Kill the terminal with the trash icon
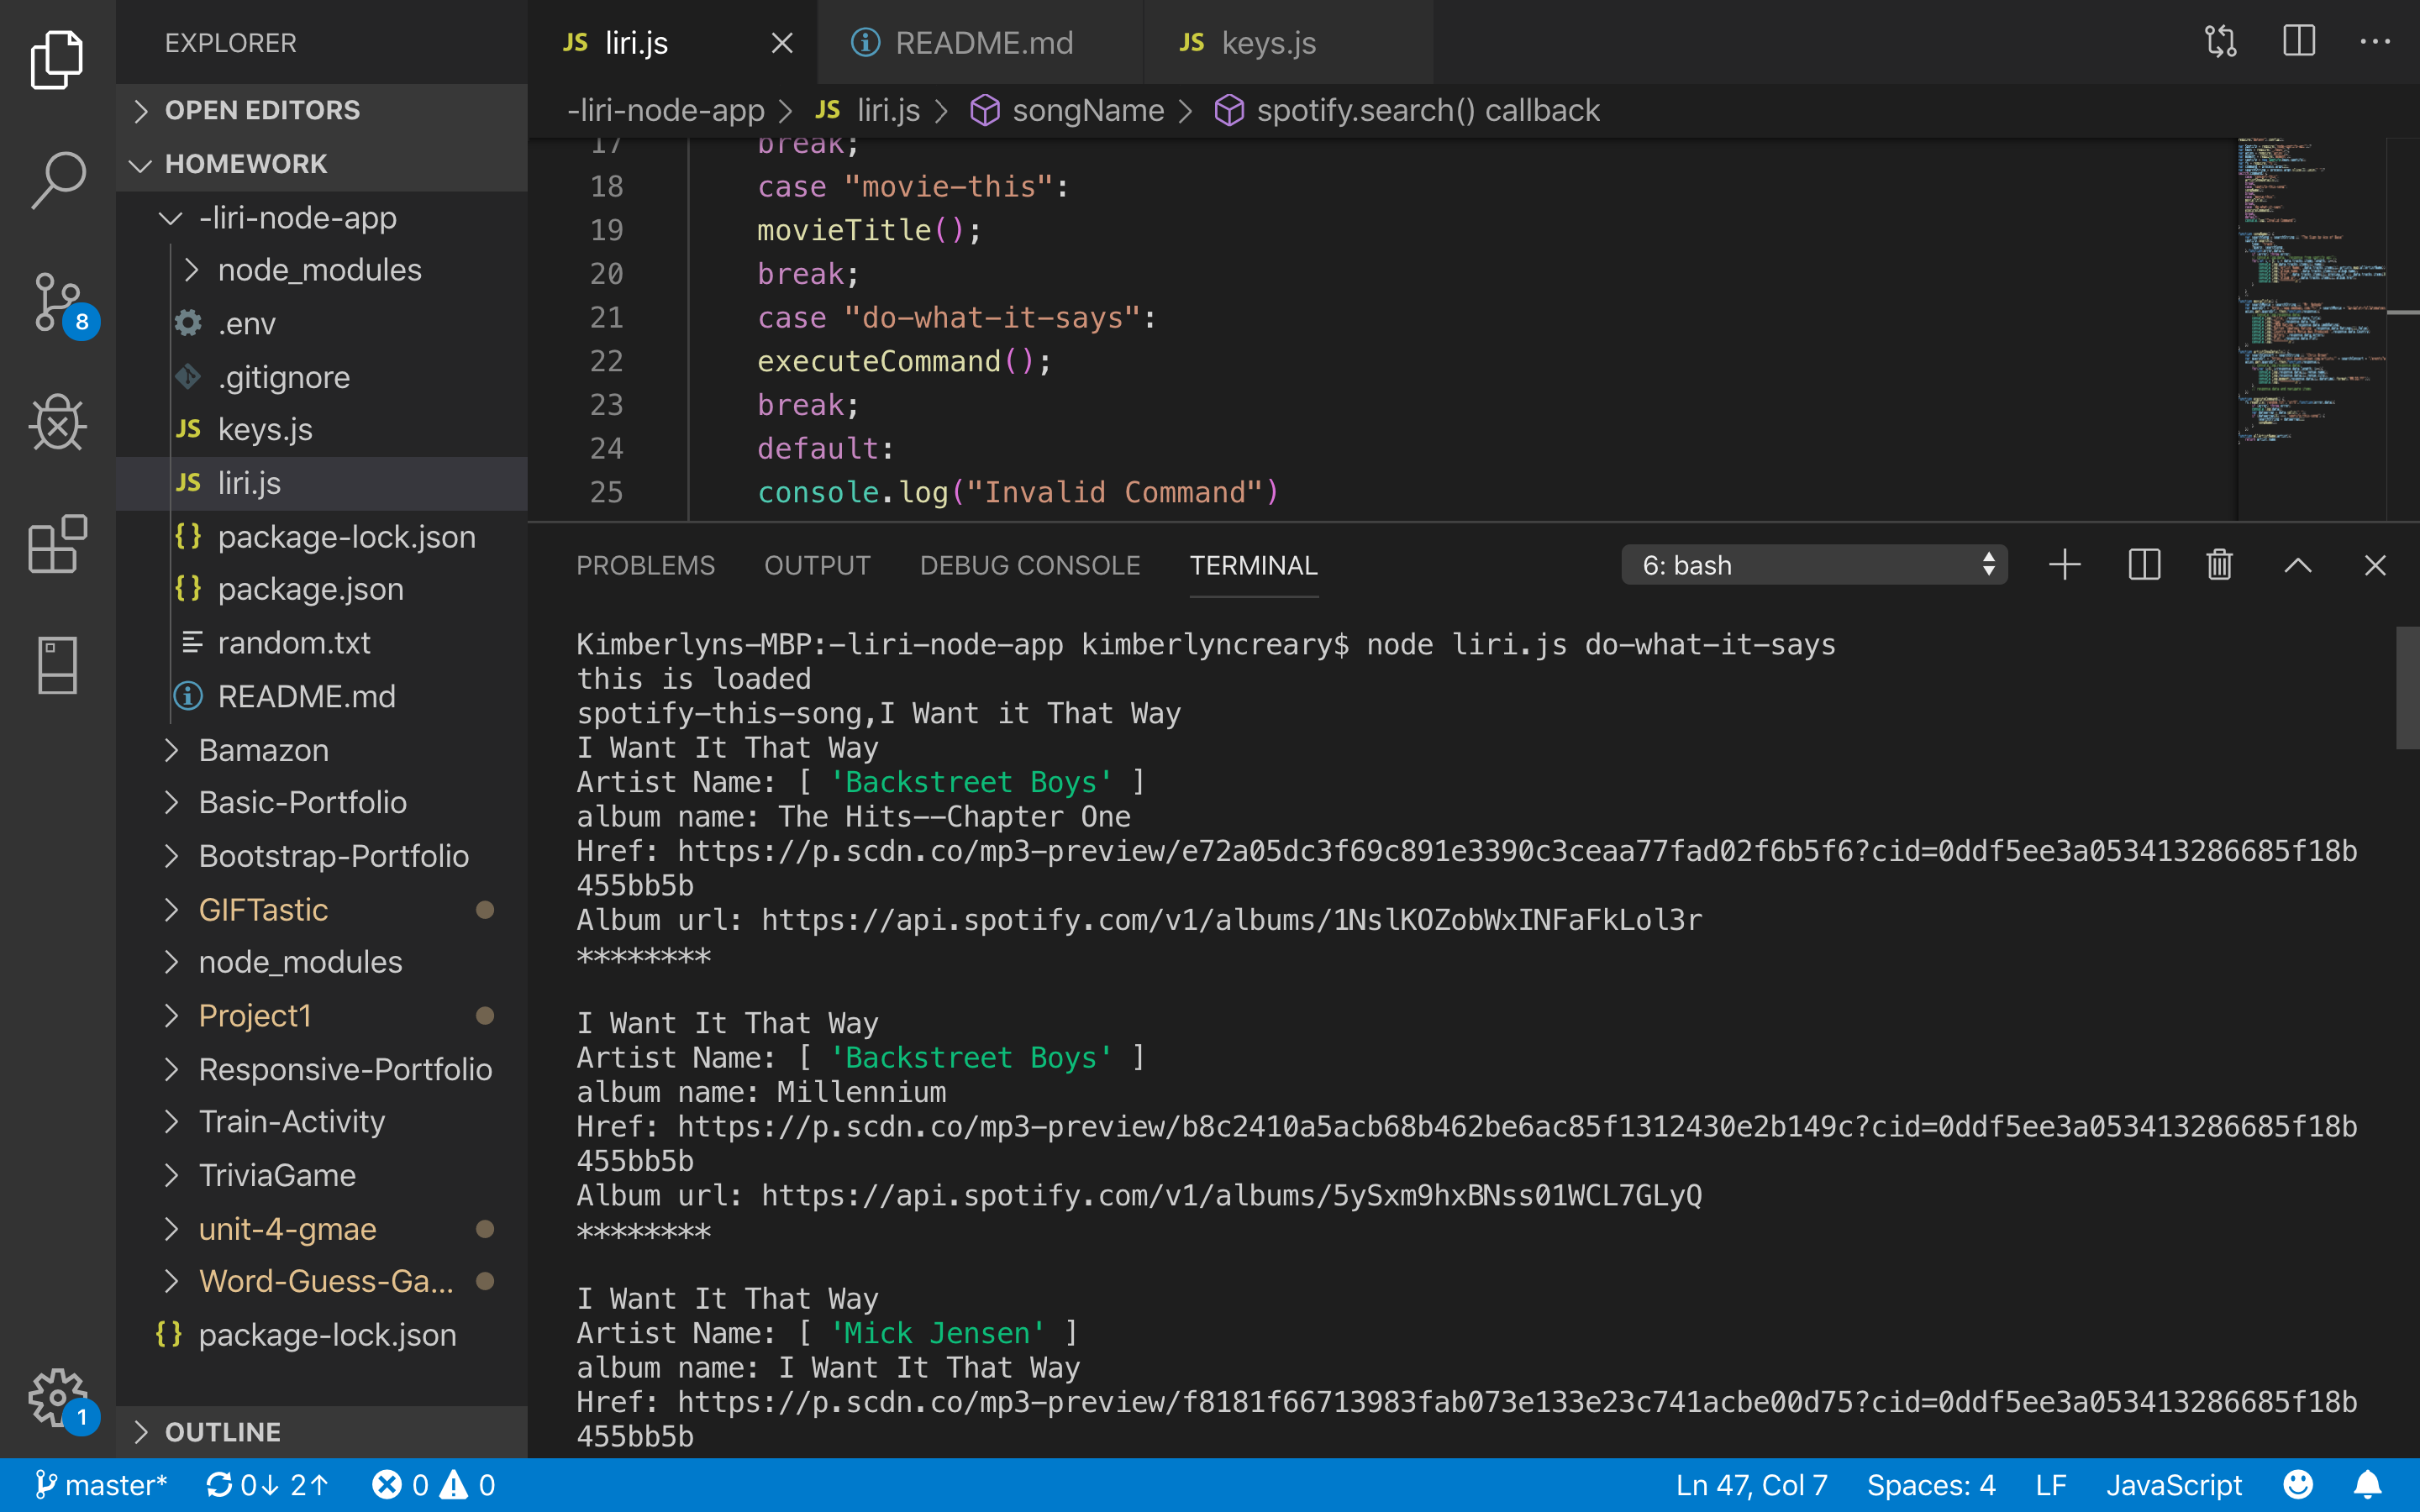Viewport: 2420px width, 1512px height. pyautogui.click(x=2218, y=565)
